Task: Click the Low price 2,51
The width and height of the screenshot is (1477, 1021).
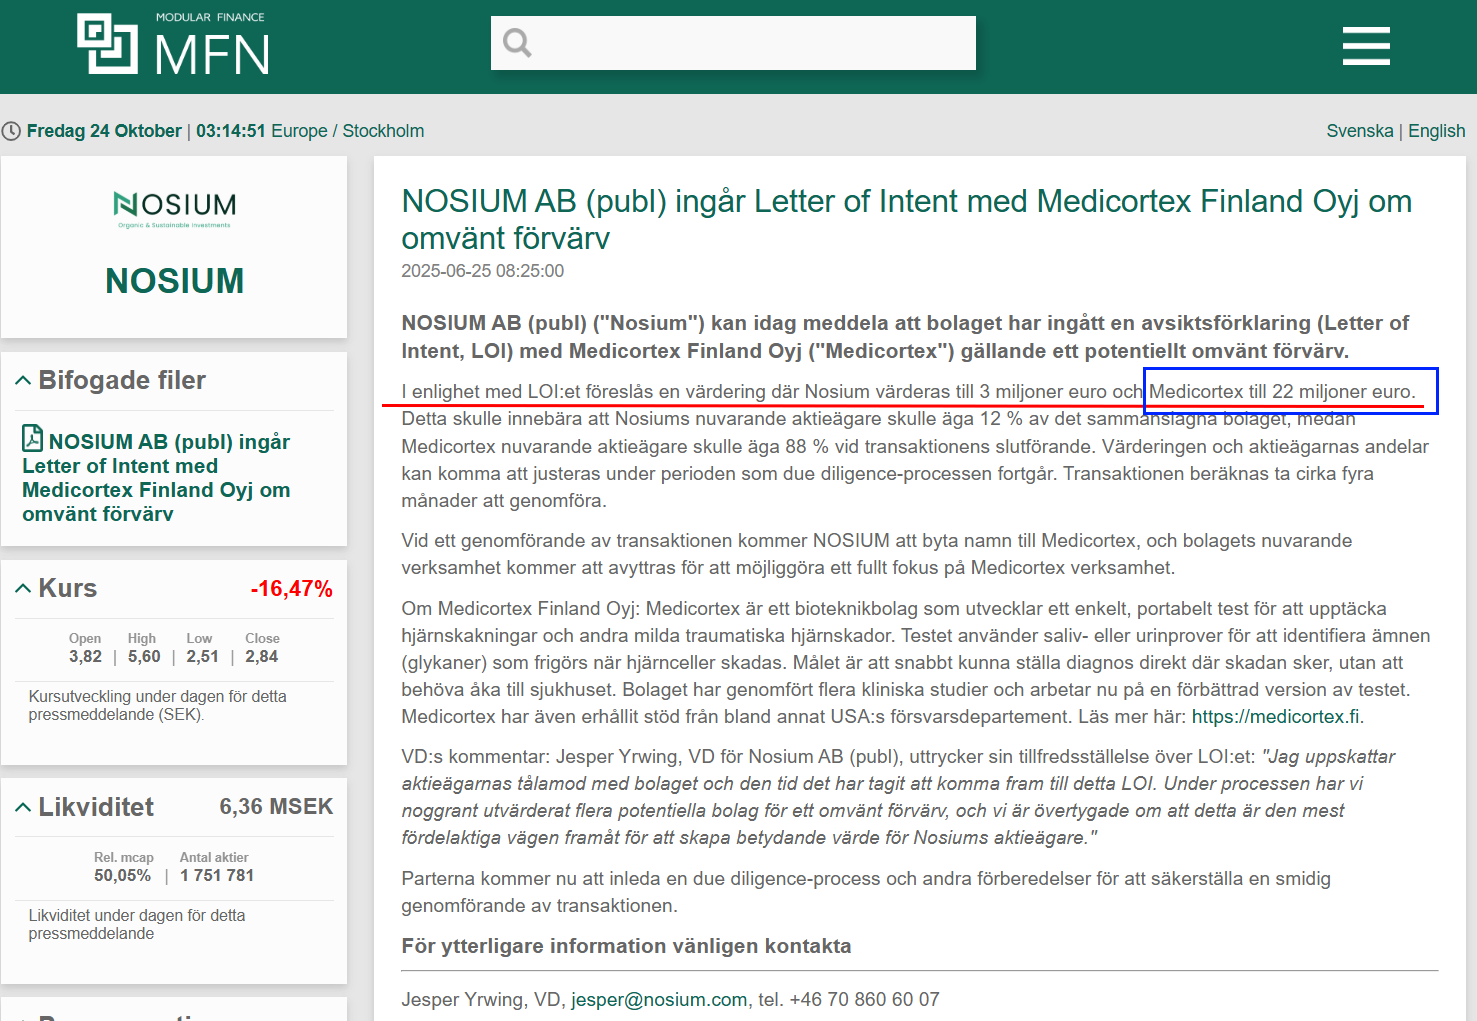Action: coord(202,656)
